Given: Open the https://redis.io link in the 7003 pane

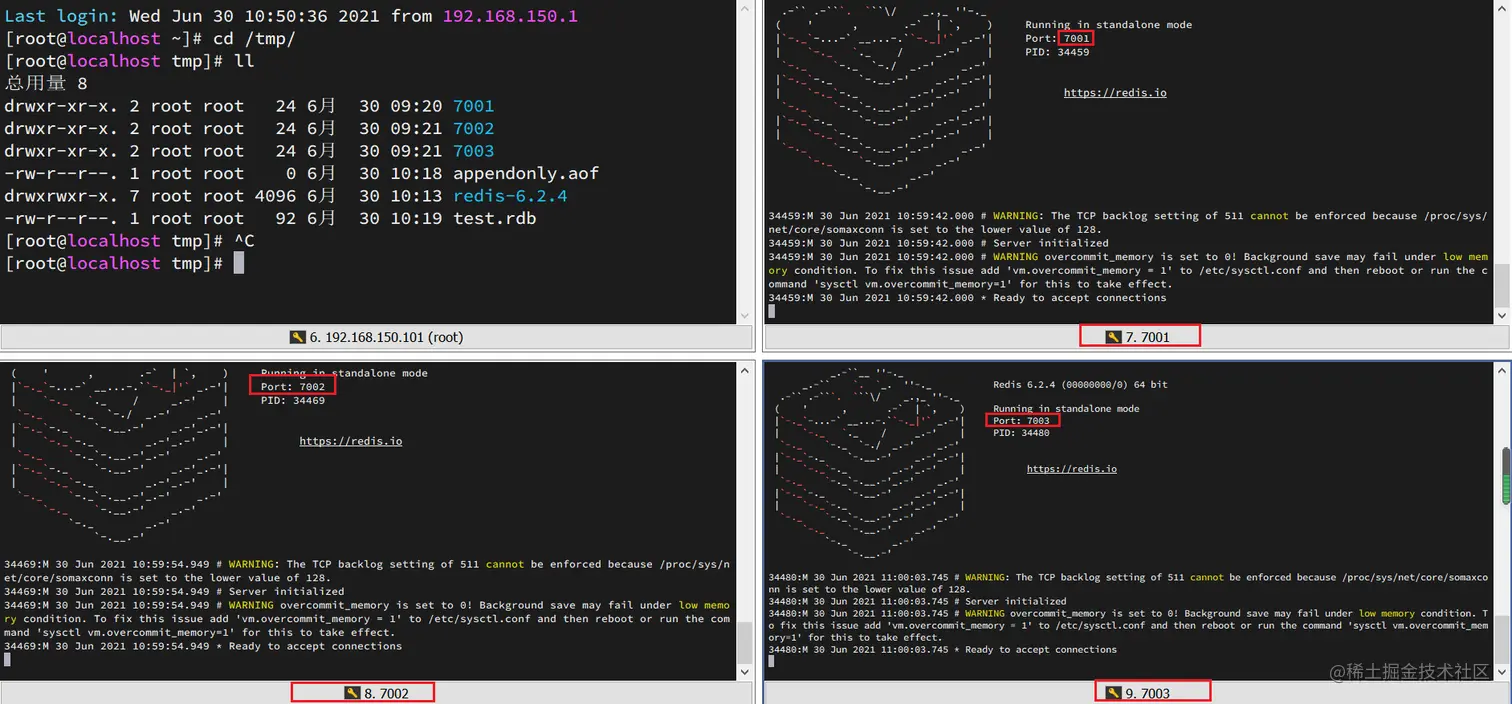Looking at the screenshot, I should pyautogui.click(x=1072, y=469).
